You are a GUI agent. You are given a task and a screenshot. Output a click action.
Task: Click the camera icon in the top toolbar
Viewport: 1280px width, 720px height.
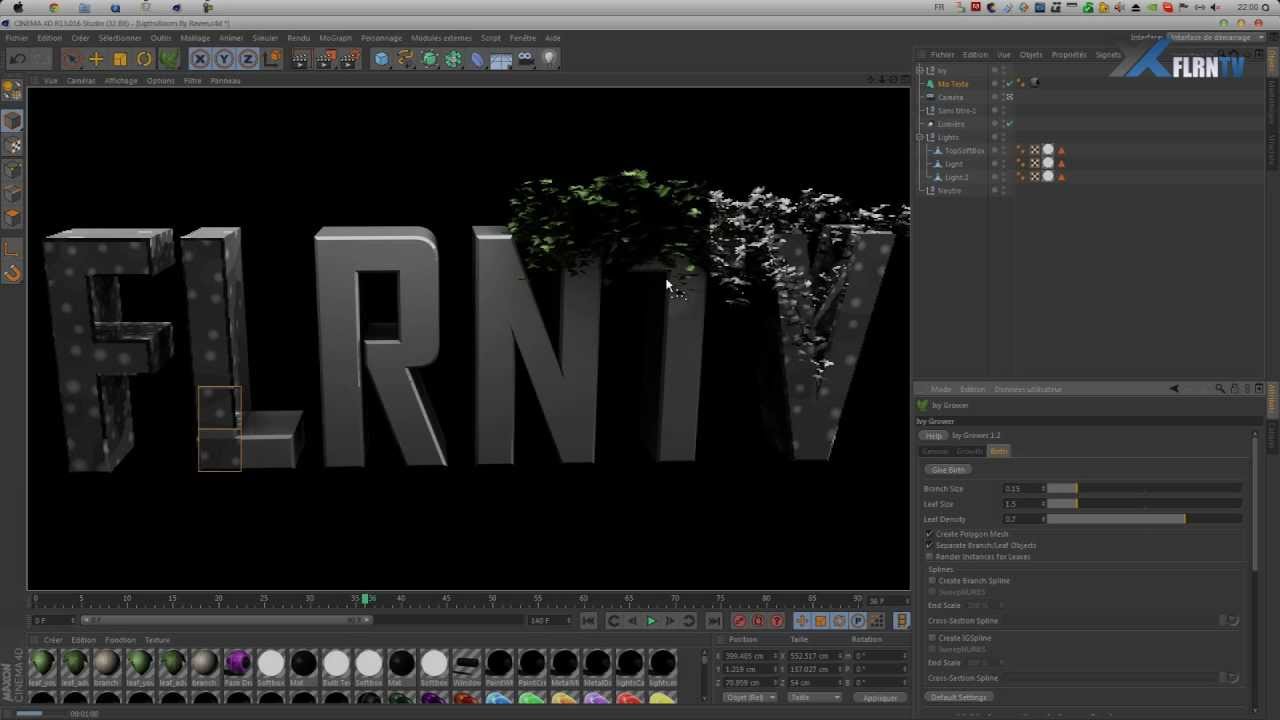[525, 59]
